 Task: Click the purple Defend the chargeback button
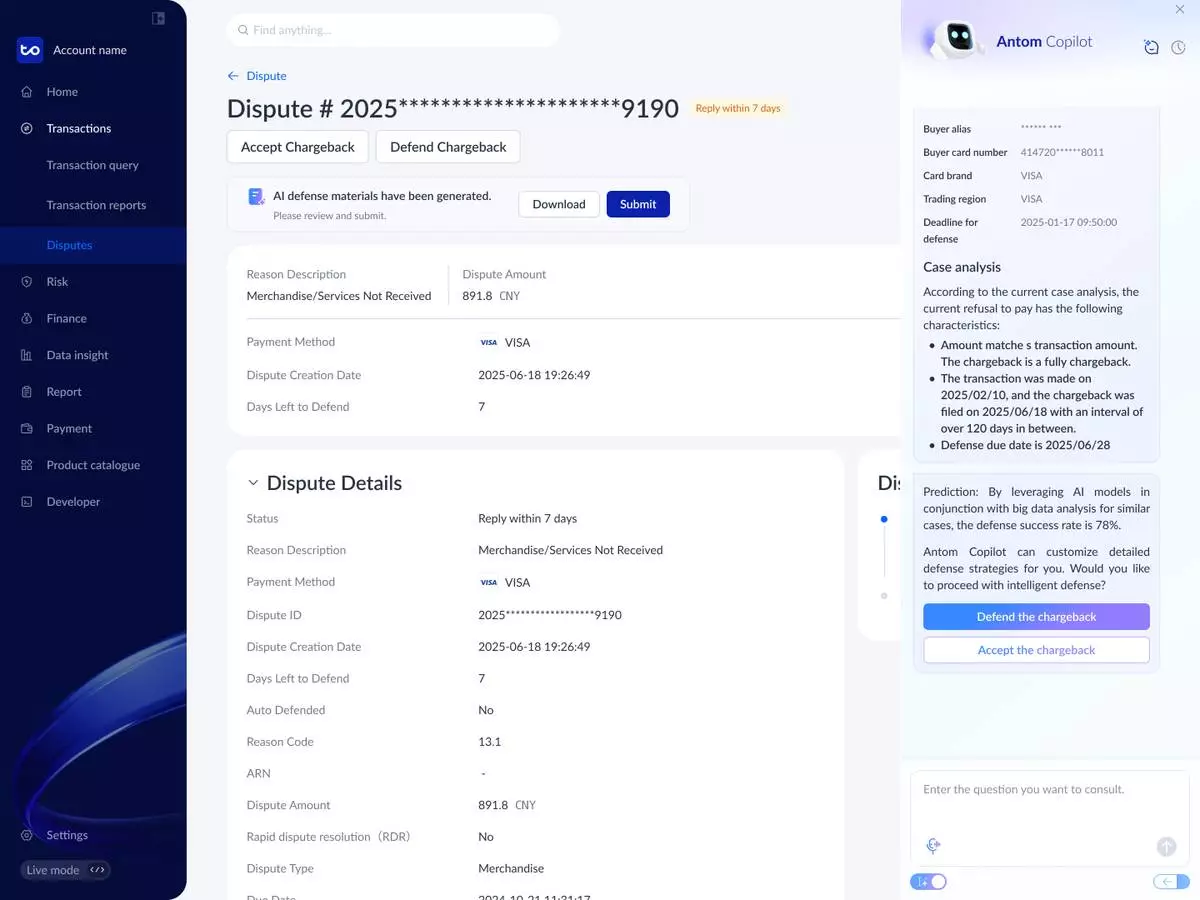[x=1036, y=617]
